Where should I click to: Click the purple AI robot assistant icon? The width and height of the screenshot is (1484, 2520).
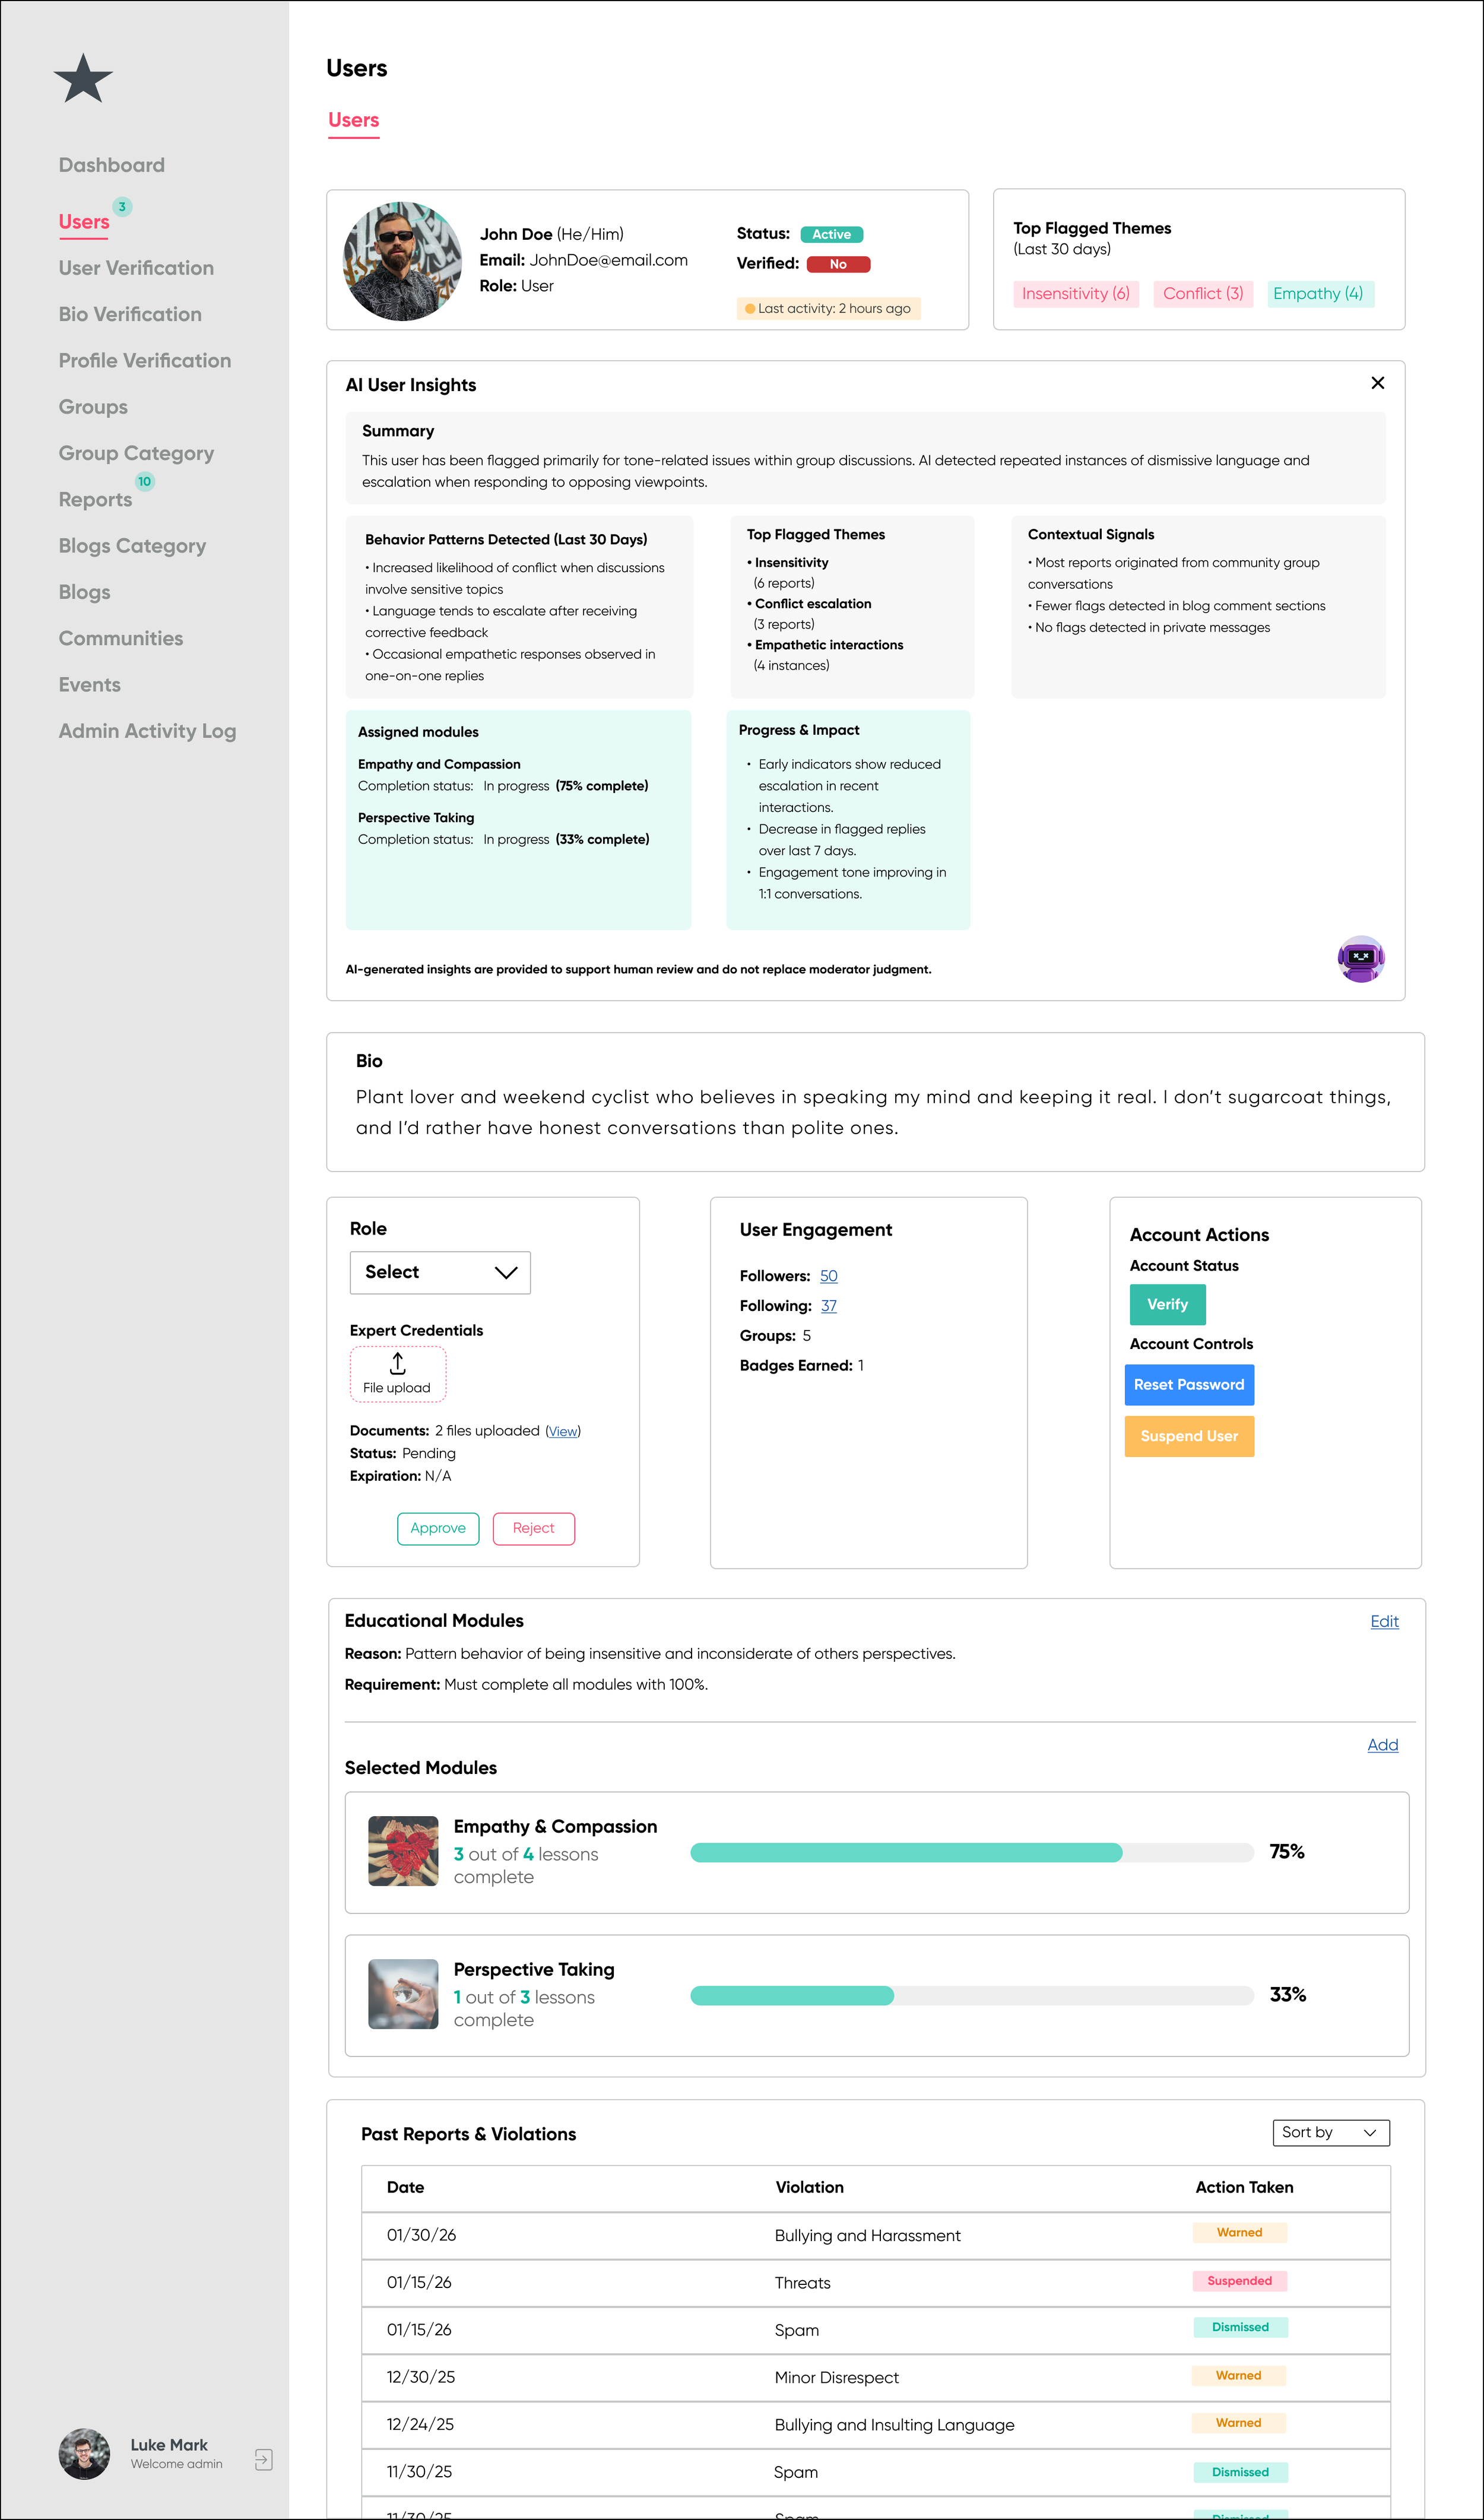(1360, 959)
